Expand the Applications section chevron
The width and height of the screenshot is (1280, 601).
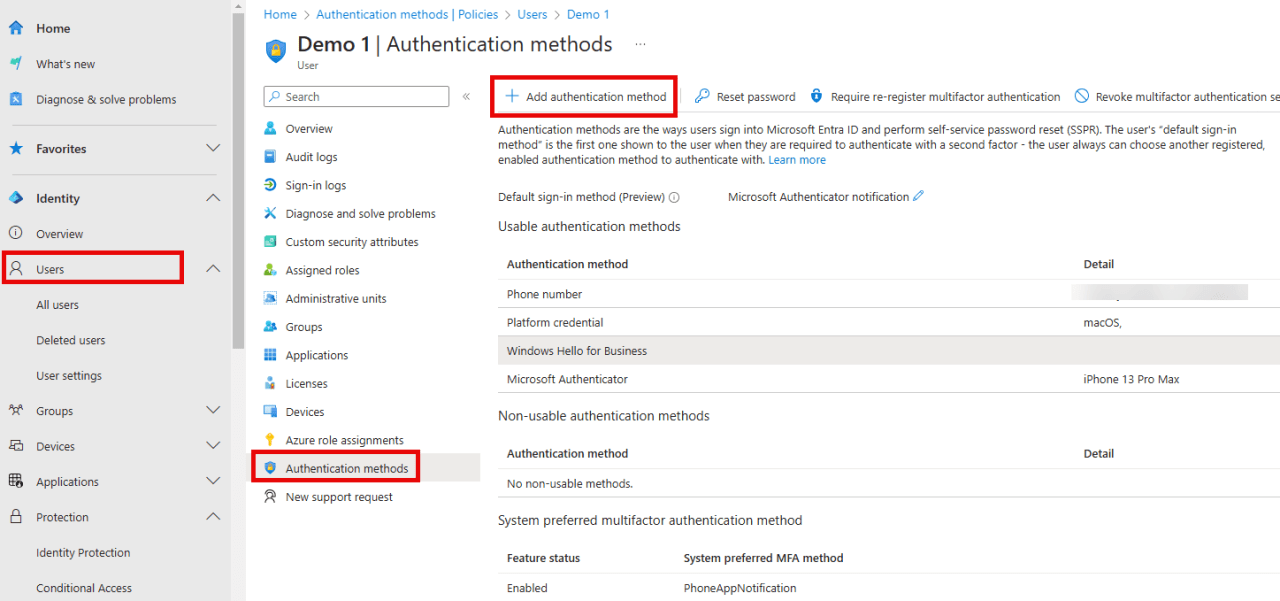(213, 481)
